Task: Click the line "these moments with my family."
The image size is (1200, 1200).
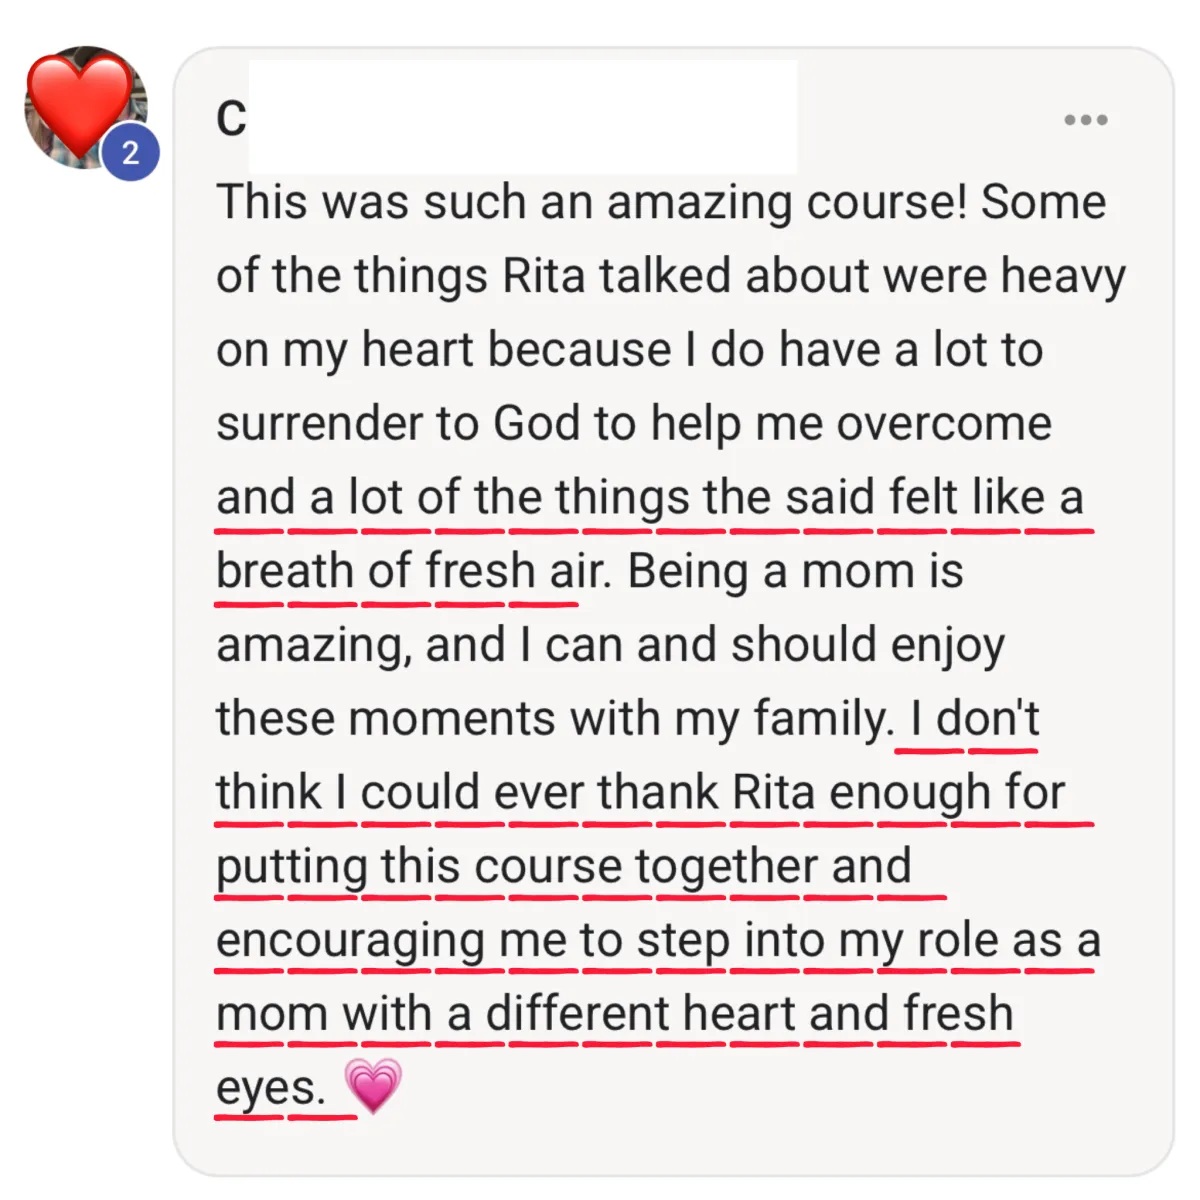Action: pos(555,719)
